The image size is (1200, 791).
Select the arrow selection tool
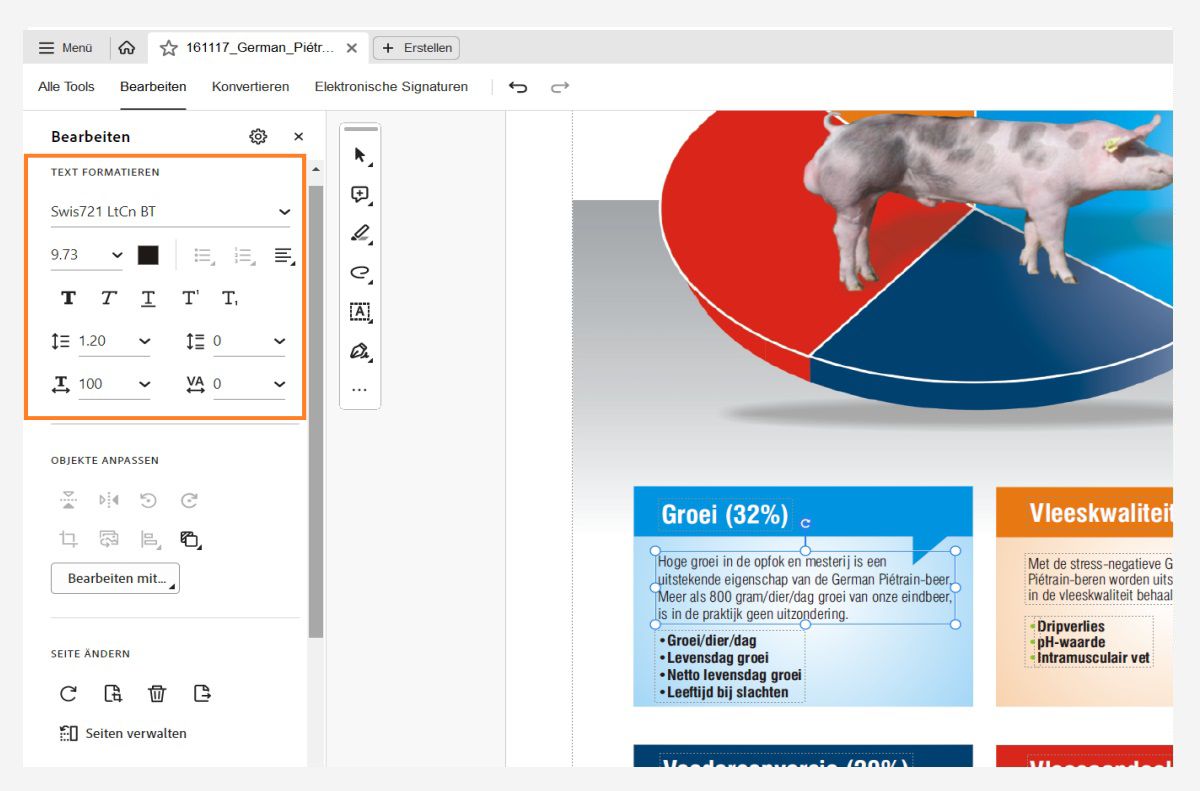click(x=360, y=155)
